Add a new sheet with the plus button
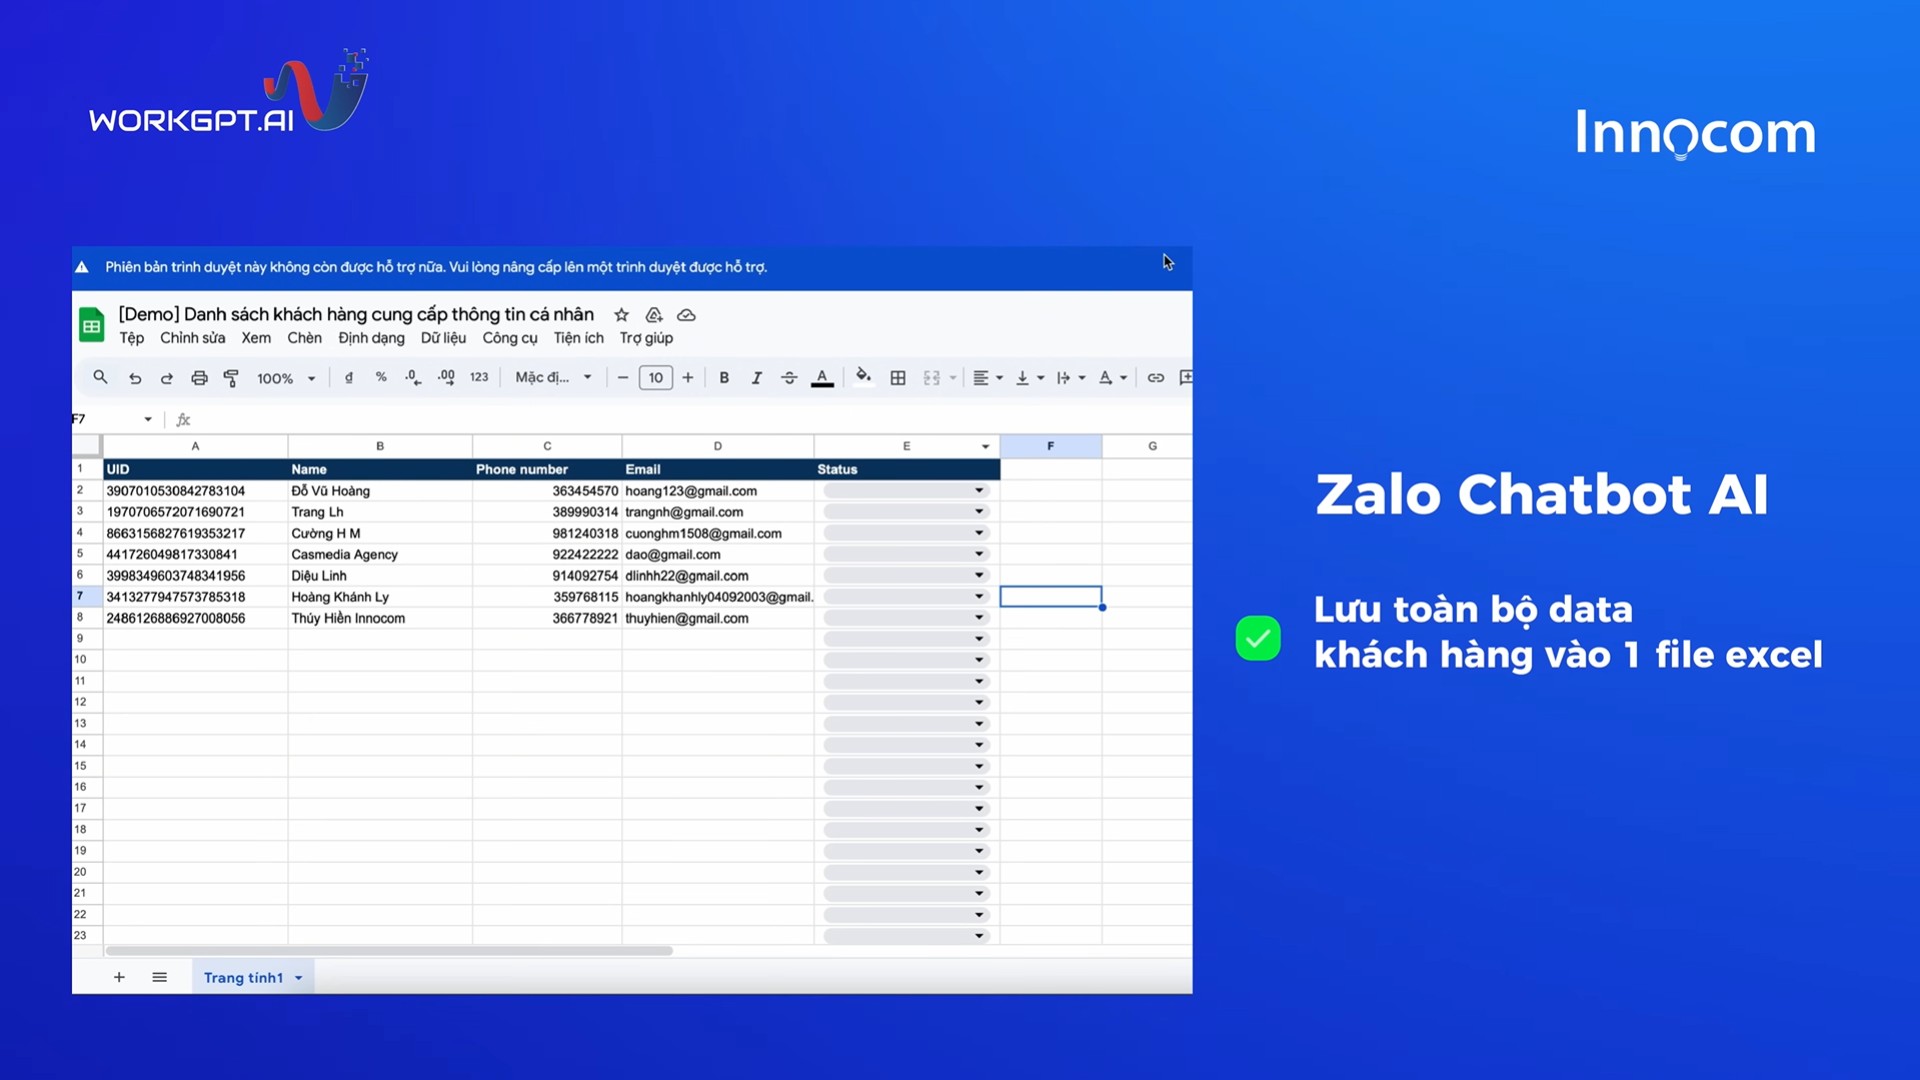The height and width of the screenshot is (1080, 1920). click(119, 977)
